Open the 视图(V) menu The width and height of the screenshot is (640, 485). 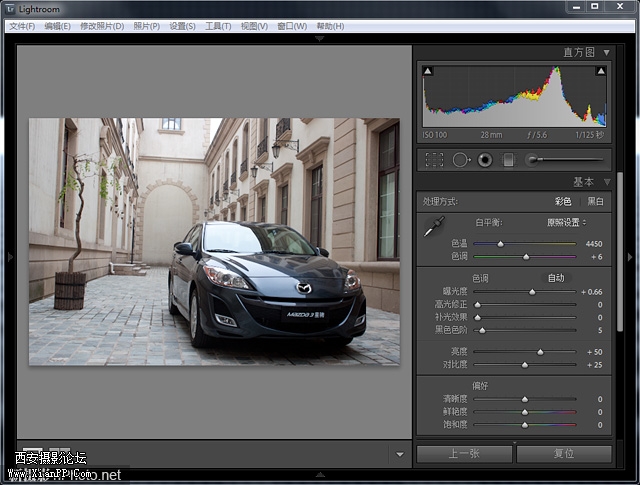coord(254,26)
